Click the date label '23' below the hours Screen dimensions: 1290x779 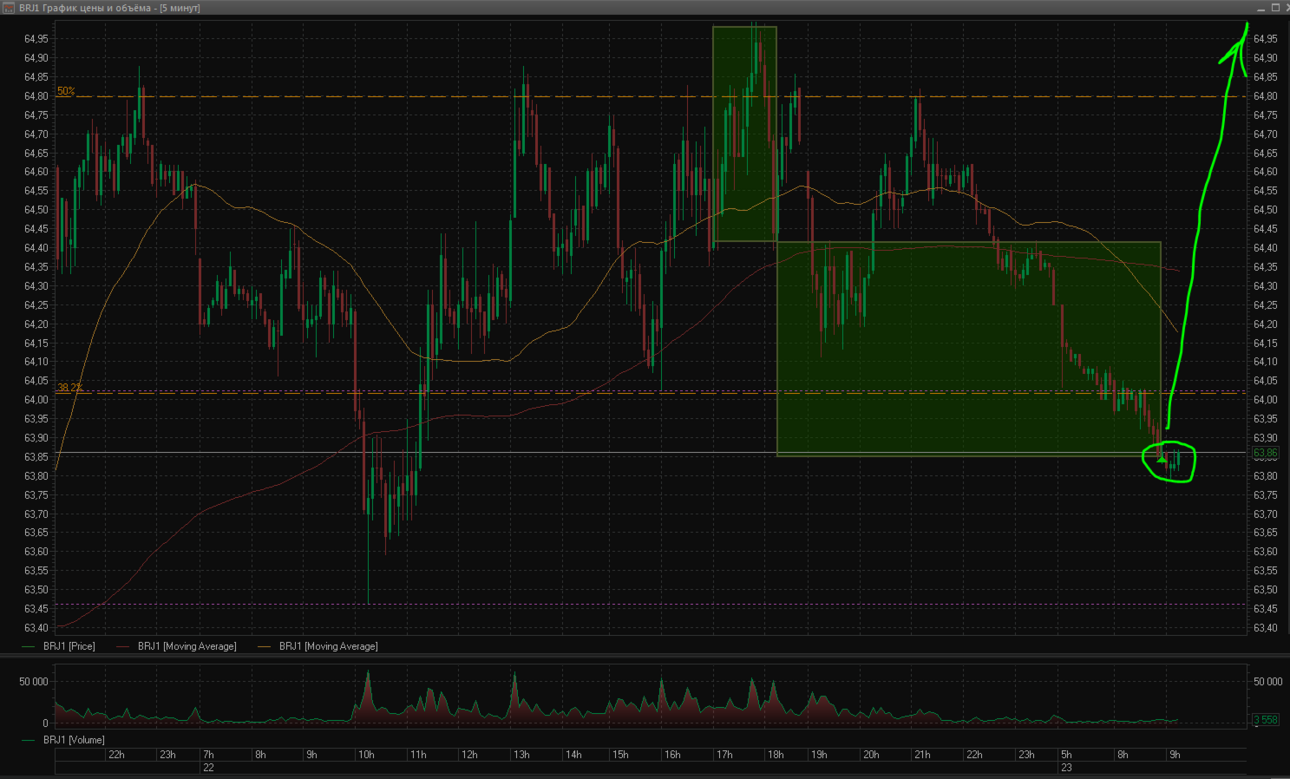click(x=1067, y=768)
